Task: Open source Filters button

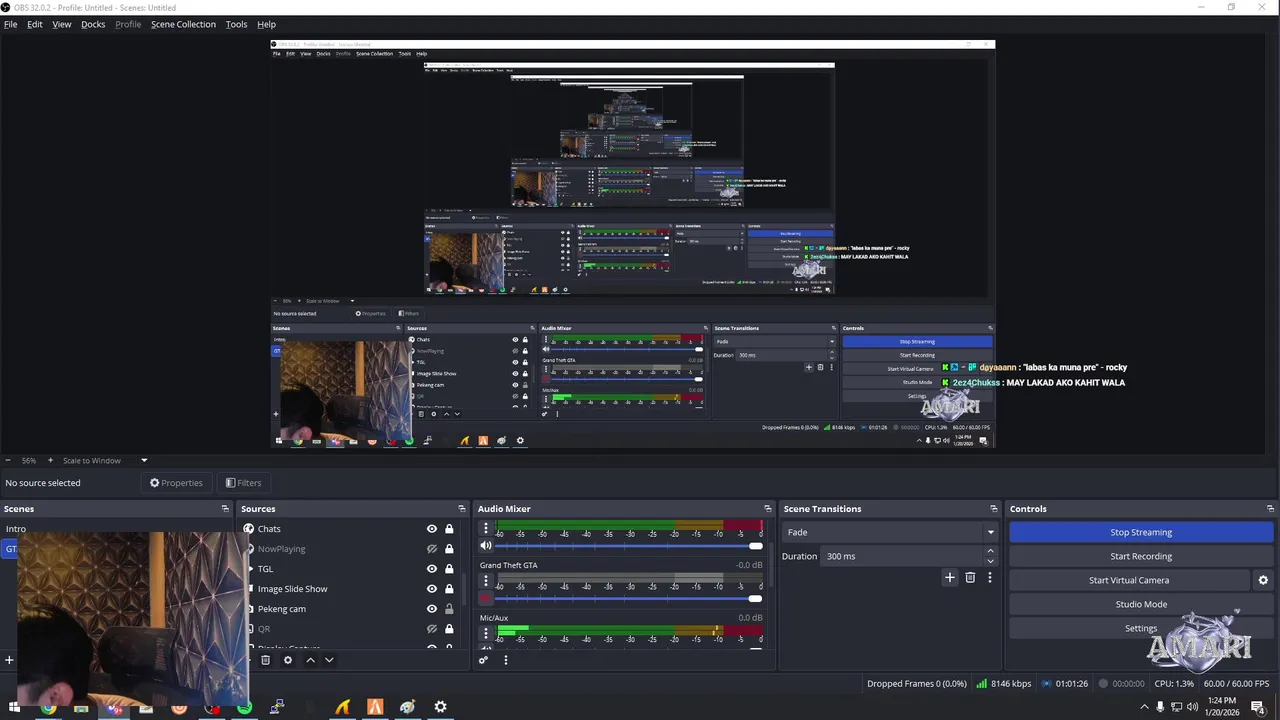Action: [243, 483]
